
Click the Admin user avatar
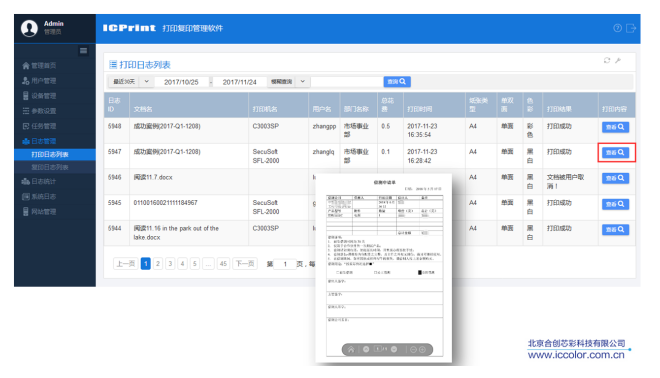pyautogui.click(x=29, y=29)
